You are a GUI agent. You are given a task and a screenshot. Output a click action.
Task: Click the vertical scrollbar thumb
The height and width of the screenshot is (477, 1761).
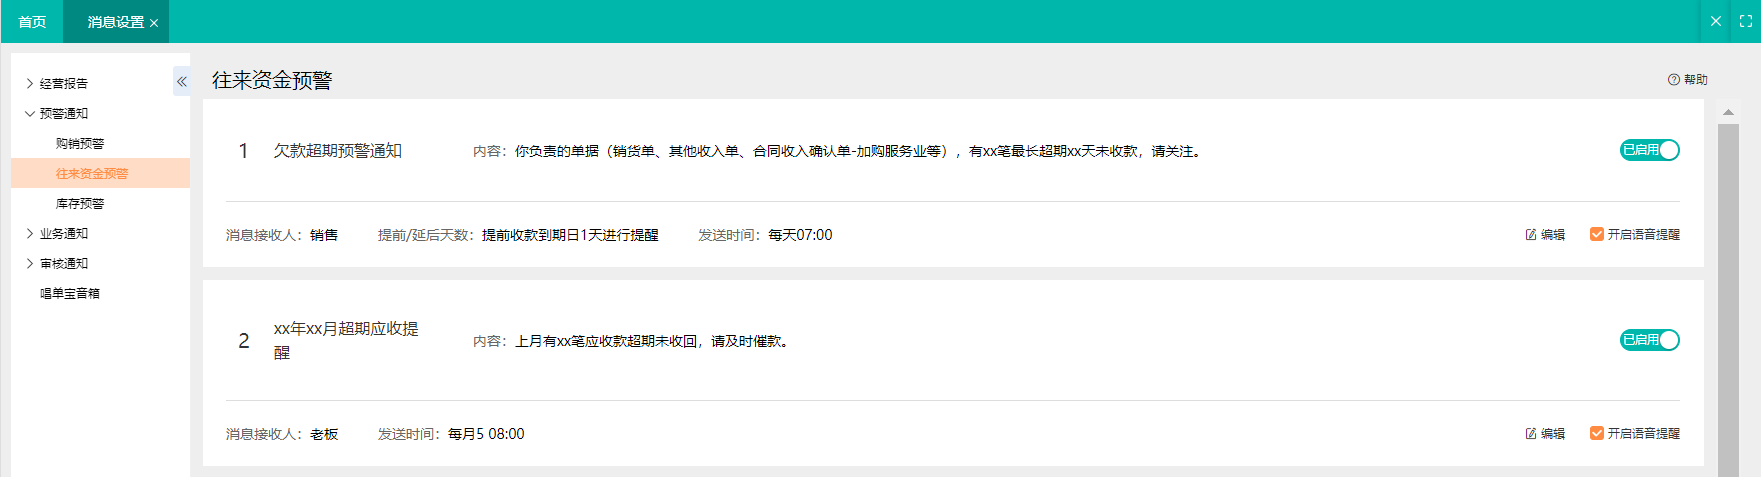tap(1728, 300)
